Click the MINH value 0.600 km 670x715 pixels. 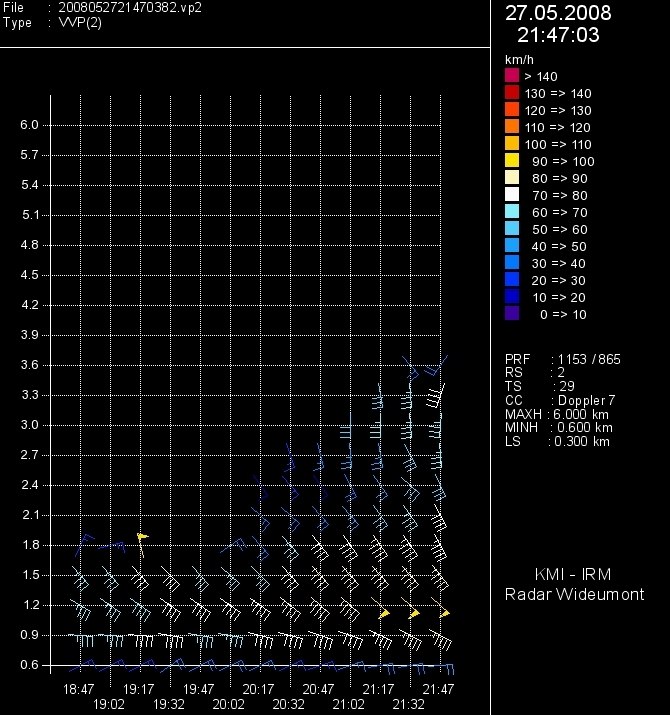pyautogui.click(x=585, y=428)
